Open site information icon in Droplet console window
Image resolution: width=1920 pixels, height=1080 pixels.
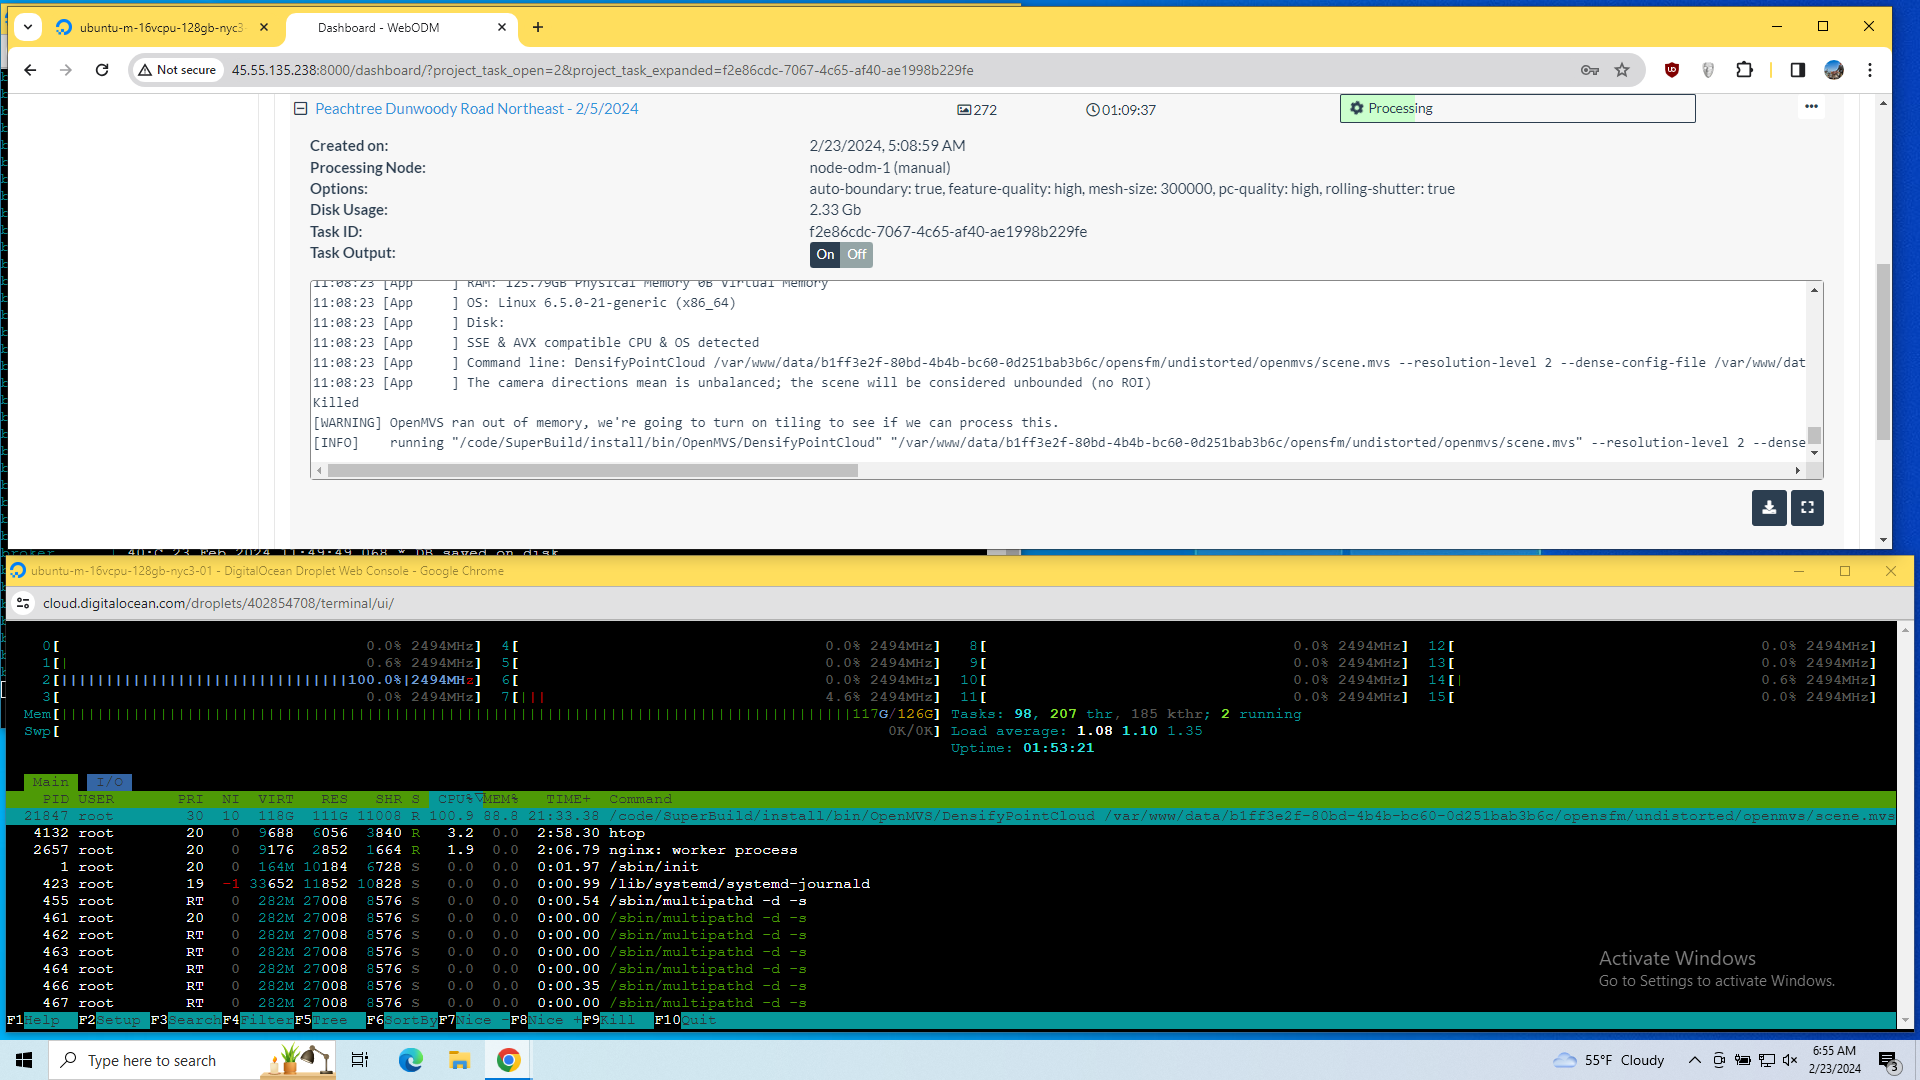tap(23, 603)
